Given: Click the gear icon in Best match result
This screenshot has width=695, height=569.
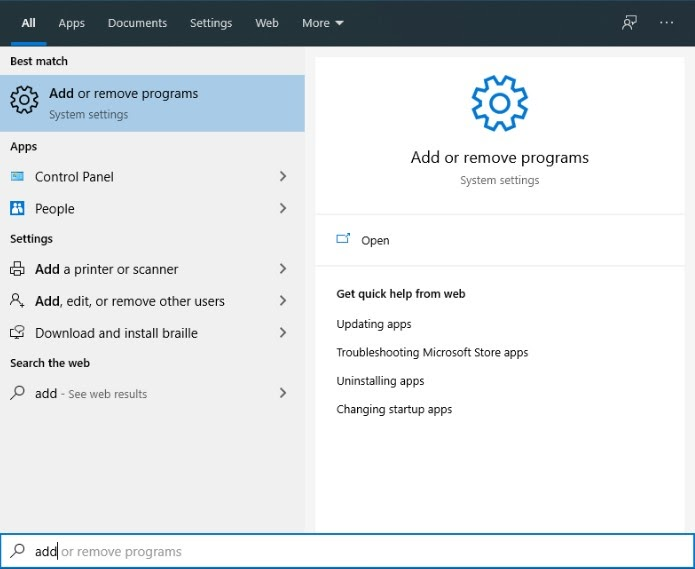Looking at the screenshot, I should [24, 102].
